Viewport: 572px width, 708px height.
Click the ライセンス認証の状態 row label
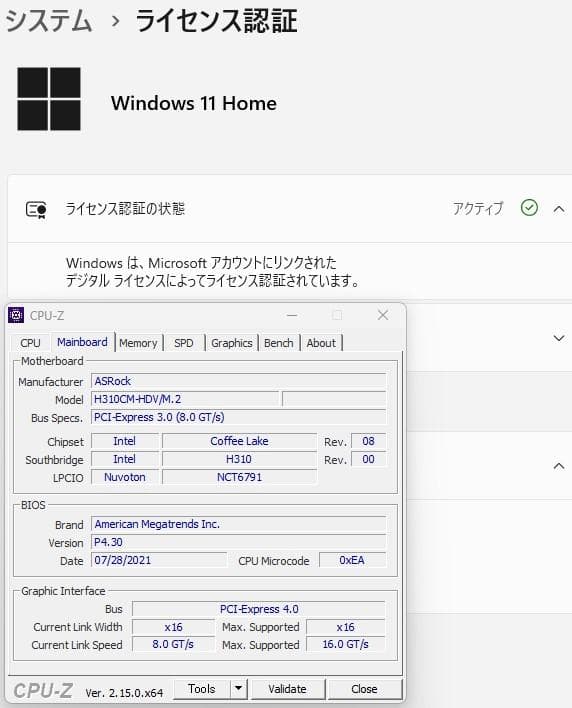coord(125,209)
